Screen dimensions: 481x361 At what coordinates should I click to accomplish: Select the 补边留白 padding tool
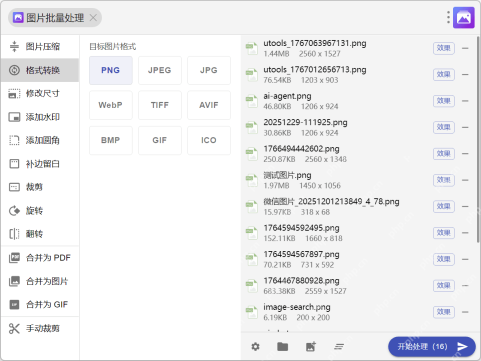[x=40, y=164]
